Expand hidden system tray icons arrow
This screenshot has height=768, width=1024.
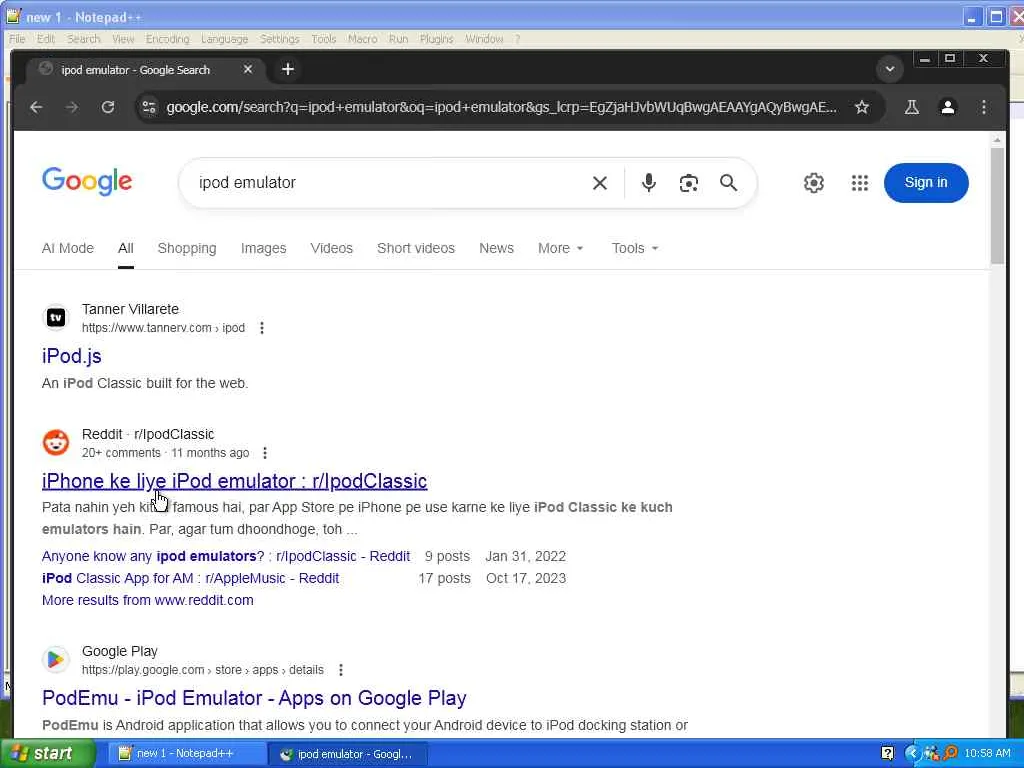pyautogui.click(x=910, y=754)
